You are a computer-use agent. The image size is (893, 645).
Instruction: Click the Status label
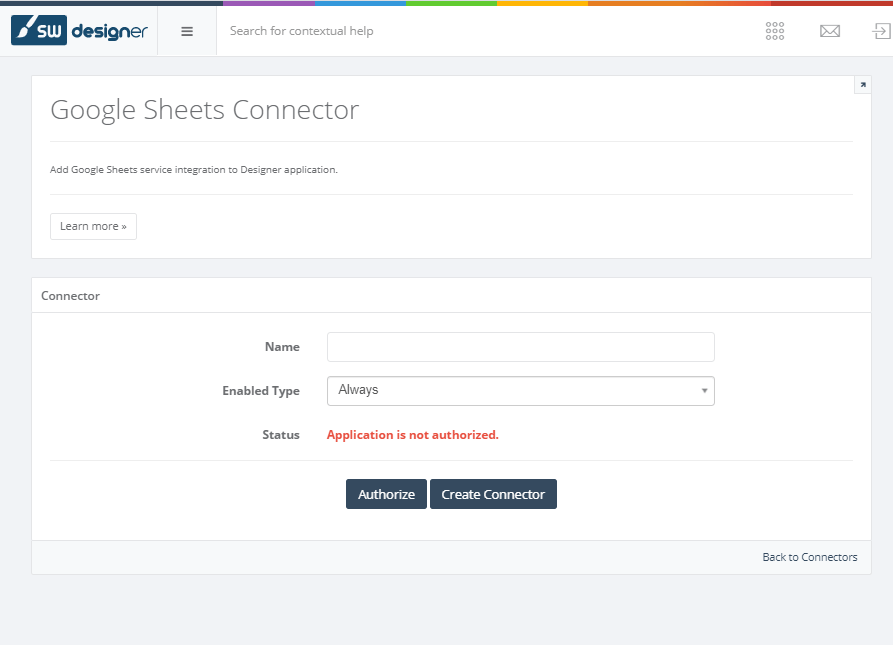tap(281, 435)
